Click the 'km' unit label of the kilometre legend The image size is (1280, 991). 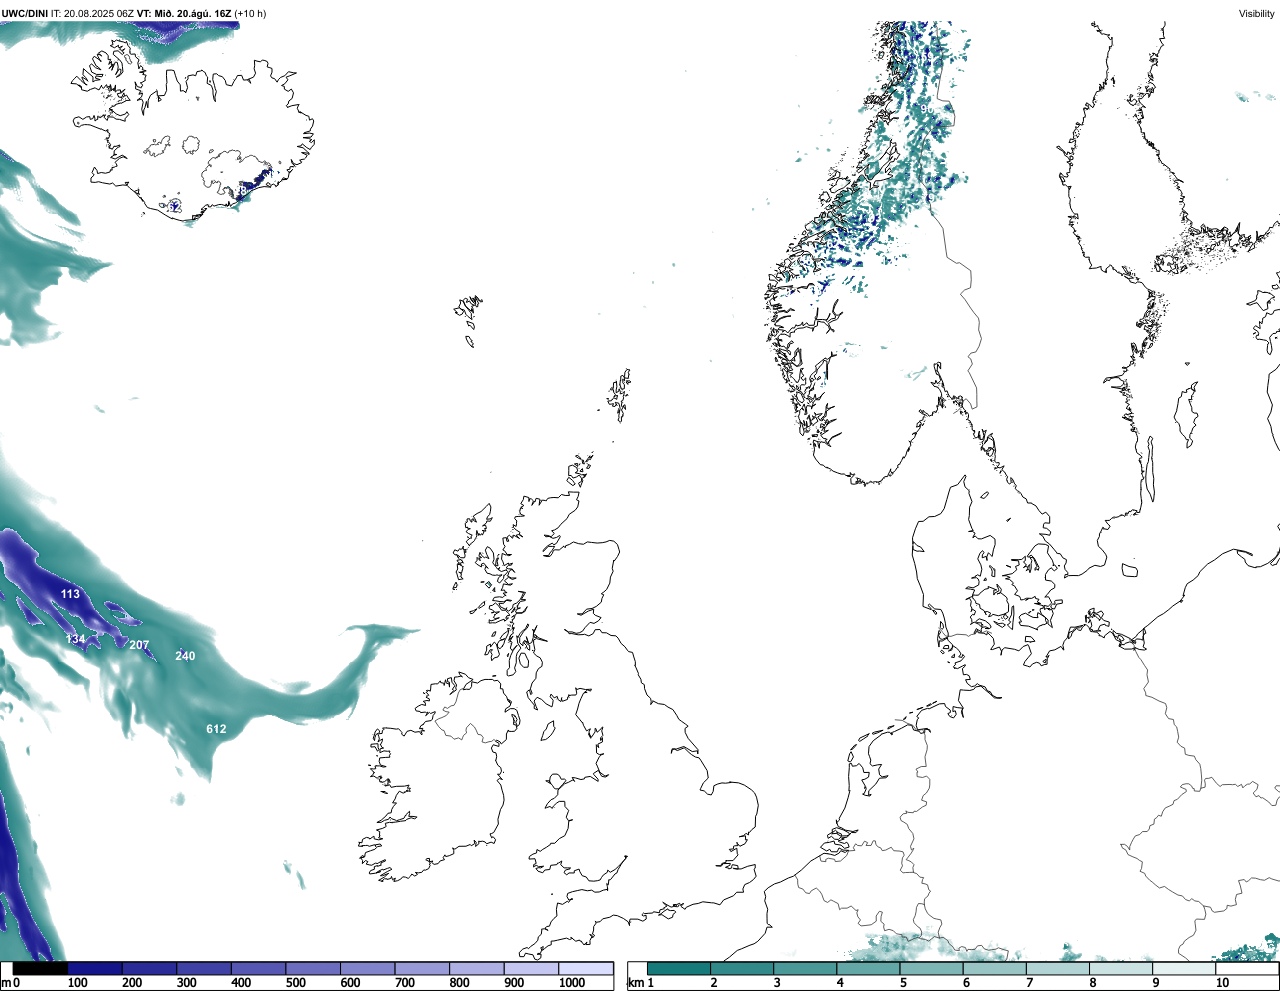(x=636, y=983)
